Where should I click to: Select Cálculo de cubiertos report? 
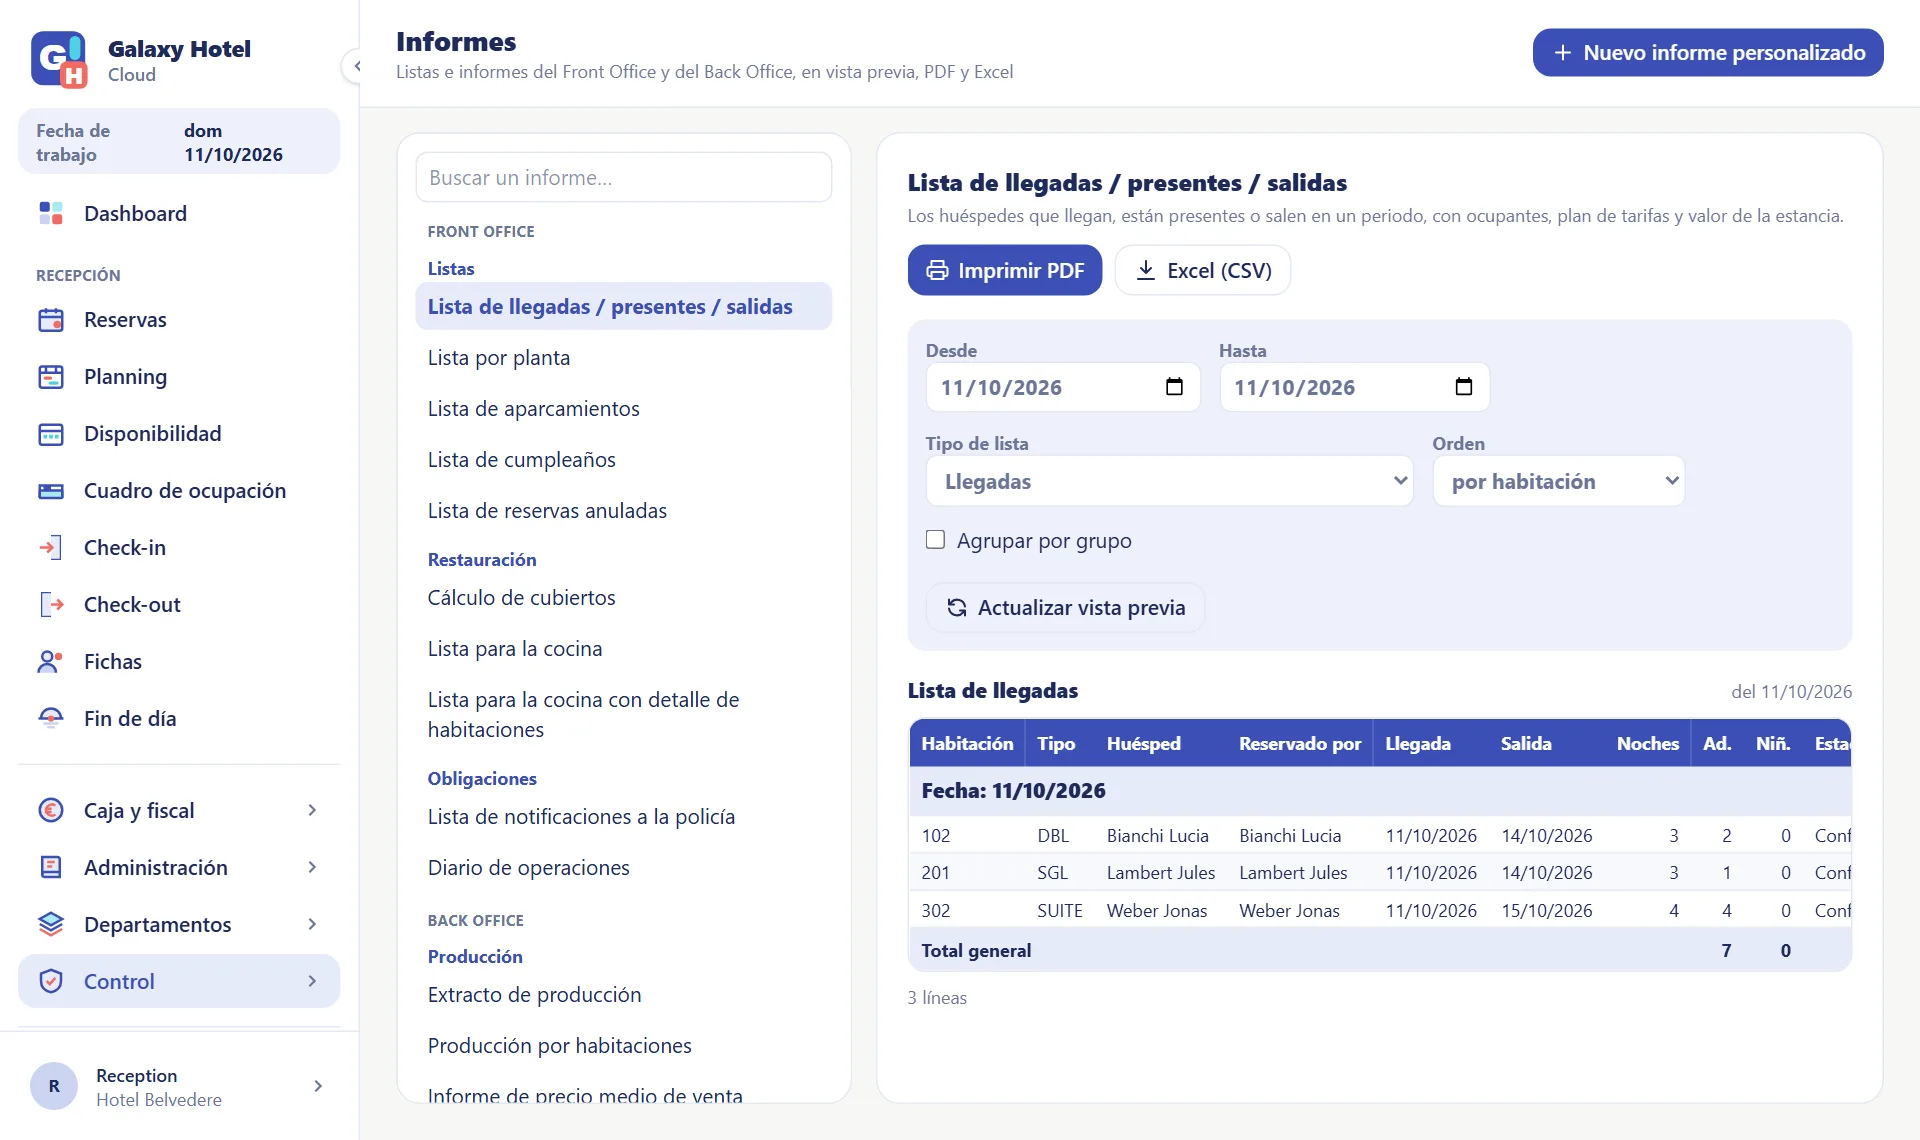point(623,598)
